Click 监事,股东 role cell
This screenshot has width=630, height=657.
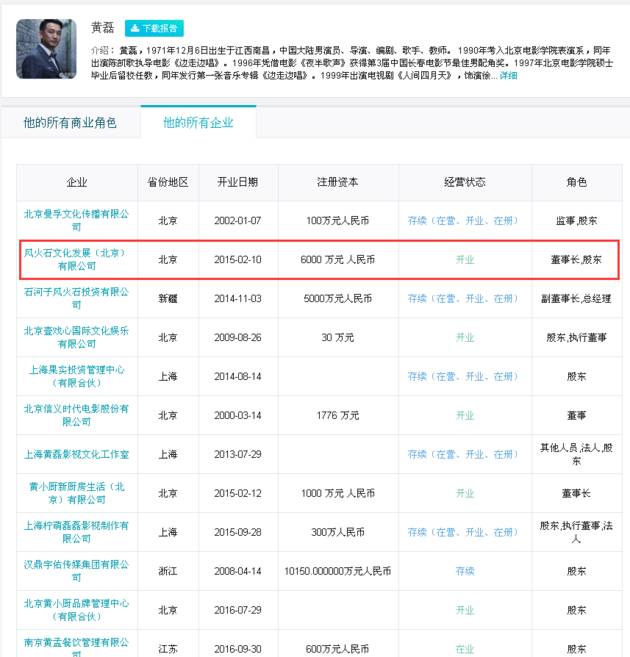point(576,220)
